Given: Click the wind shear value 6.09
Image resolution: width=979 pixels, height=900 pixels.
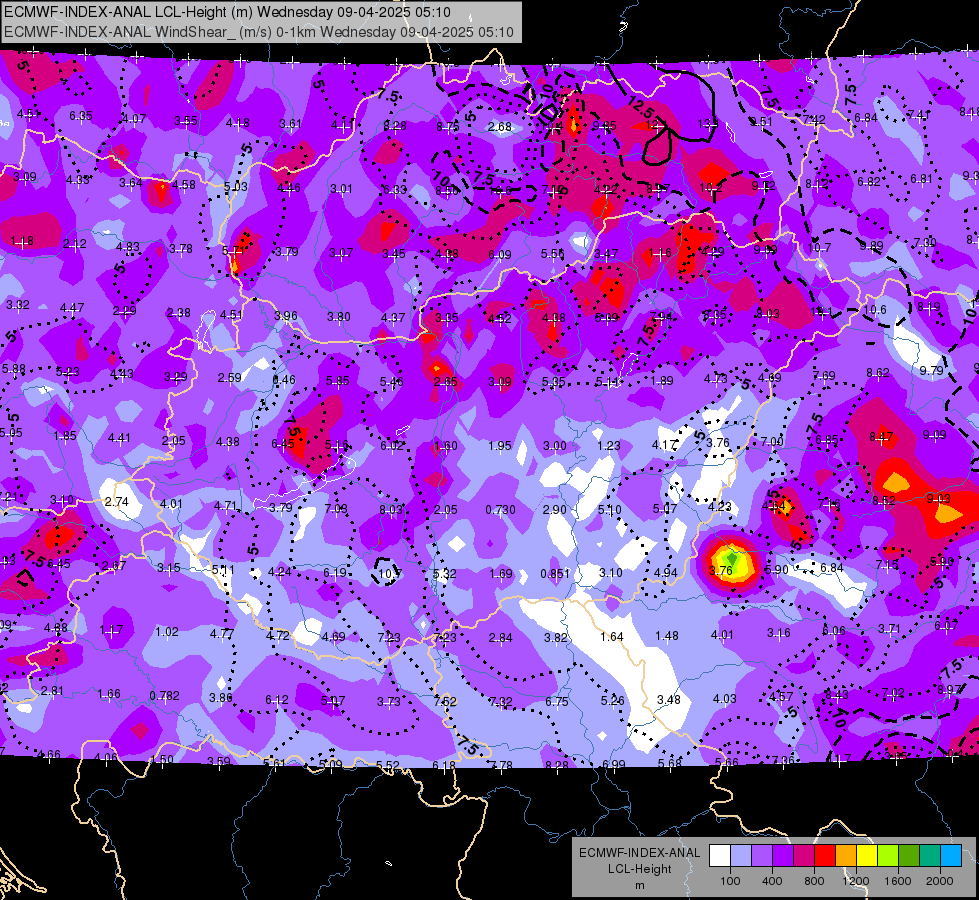Looking at the screenshot, I should point(499,254).
